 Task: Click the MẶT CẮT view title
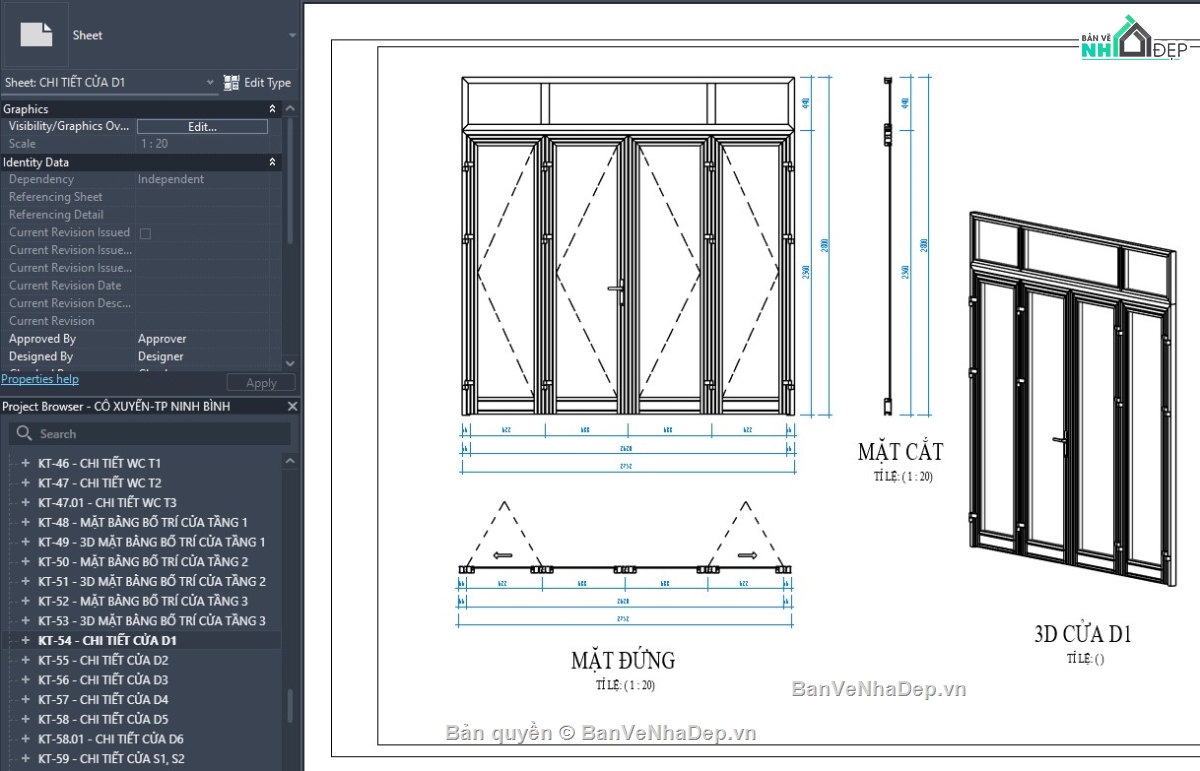[x=900, y=452]
